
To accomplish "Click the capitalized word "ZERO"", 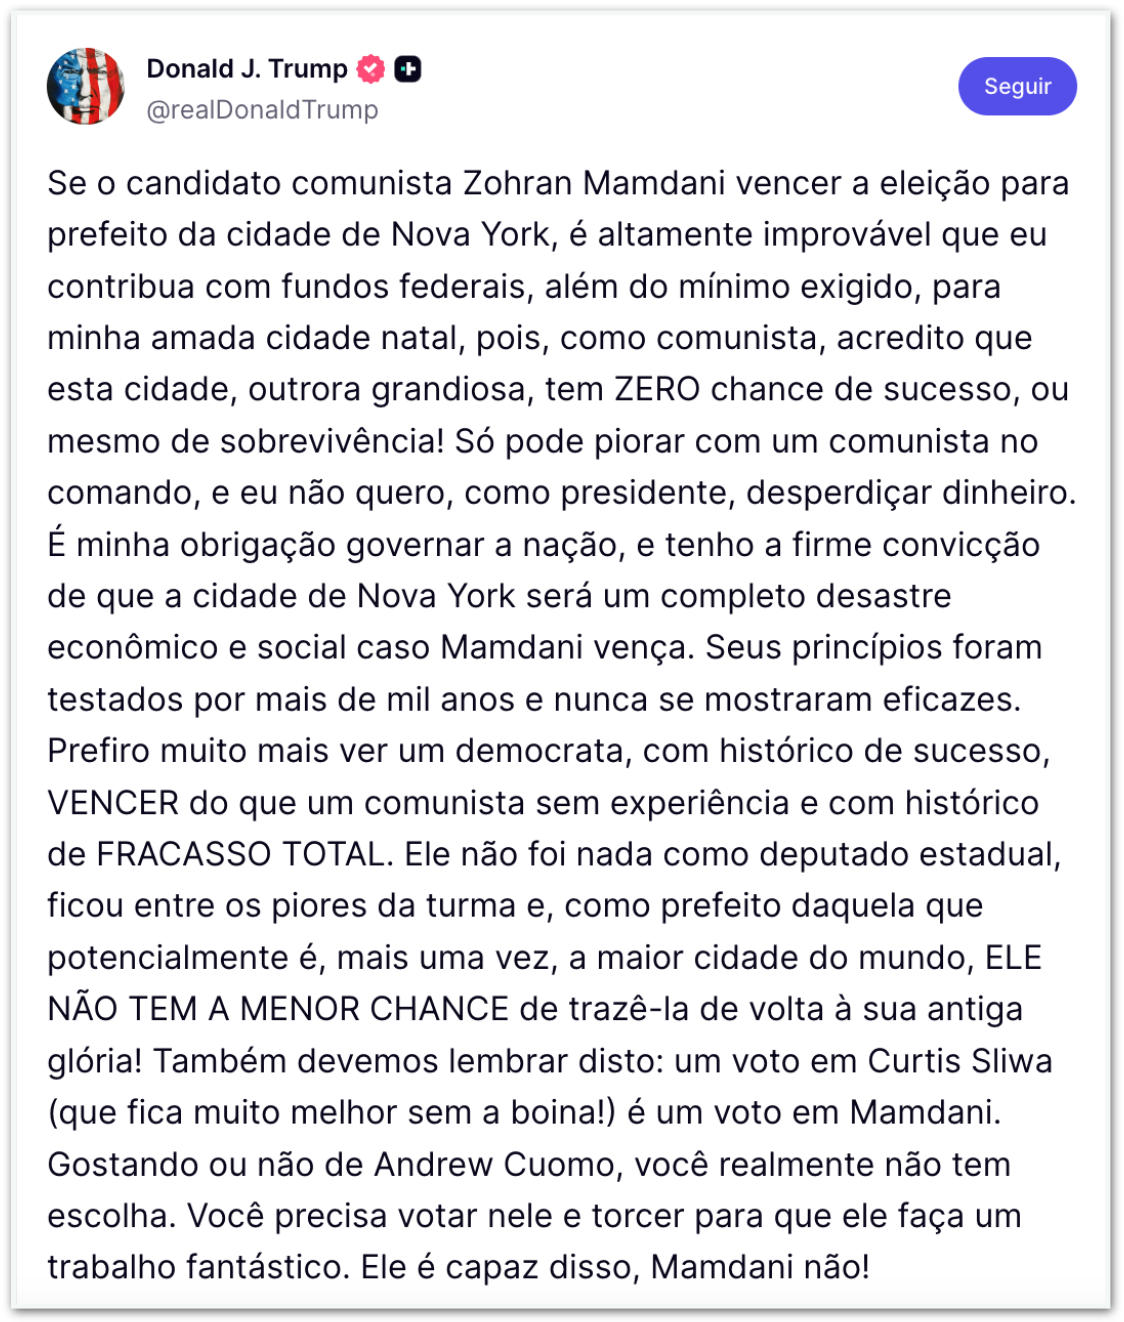I will pos(657,389).
